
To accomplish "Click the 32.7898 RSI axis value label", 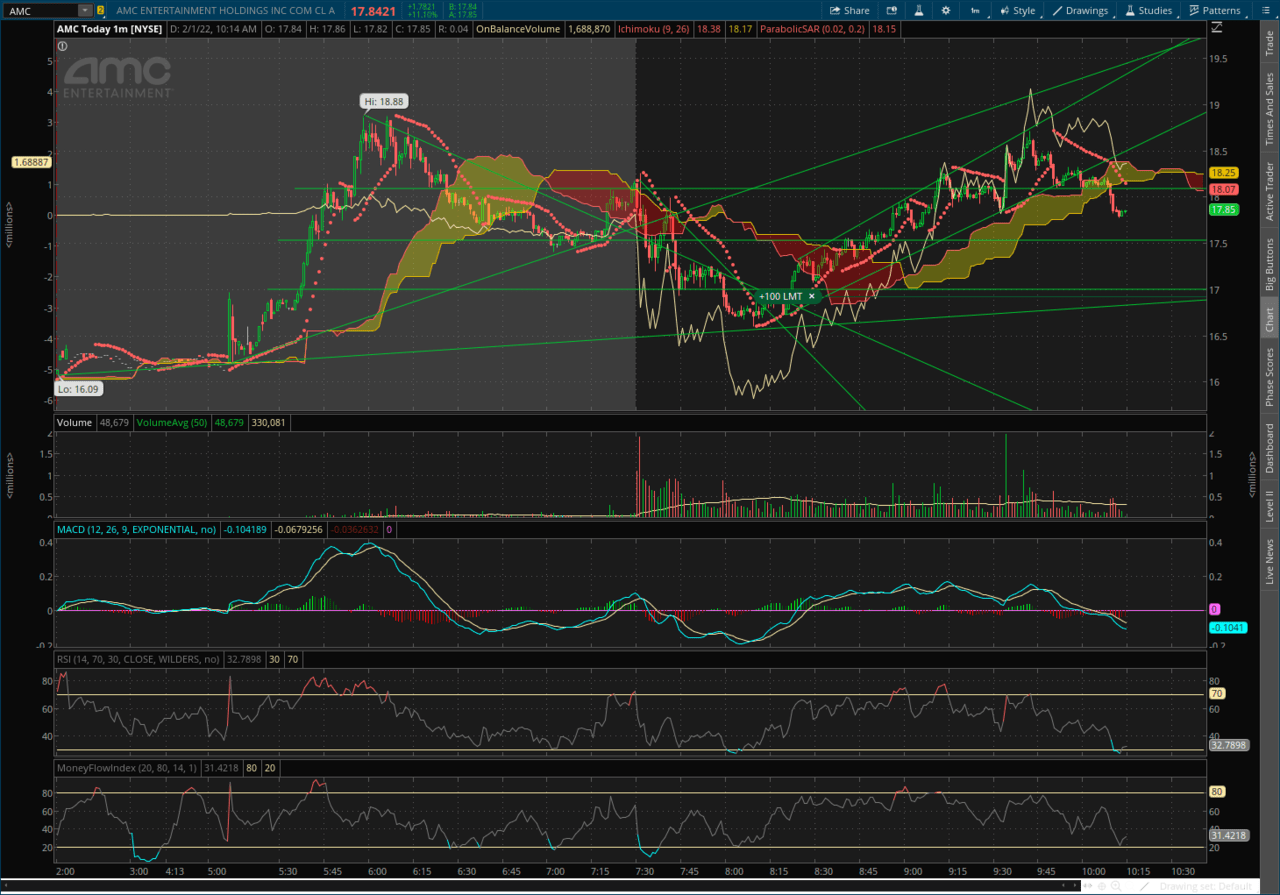I will pyautogui.click(x=1228, y=745).
